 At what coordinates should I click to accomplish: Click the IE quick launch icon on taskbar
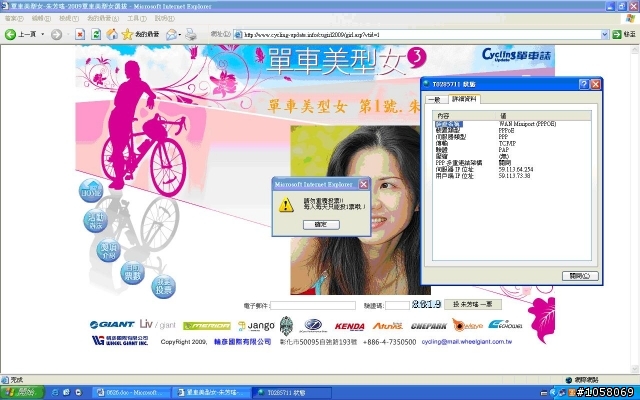[55, 393]
